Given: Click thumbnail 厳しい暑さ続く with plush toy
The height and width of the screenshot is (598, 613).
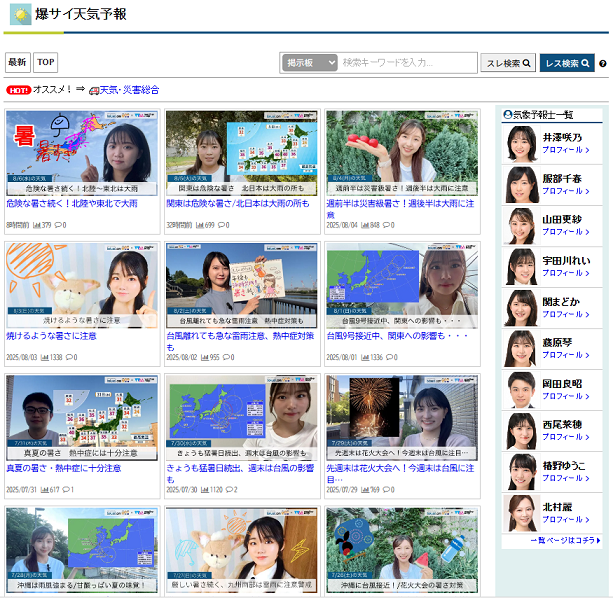Looking at the screenshot, I should tap(242, 550).
